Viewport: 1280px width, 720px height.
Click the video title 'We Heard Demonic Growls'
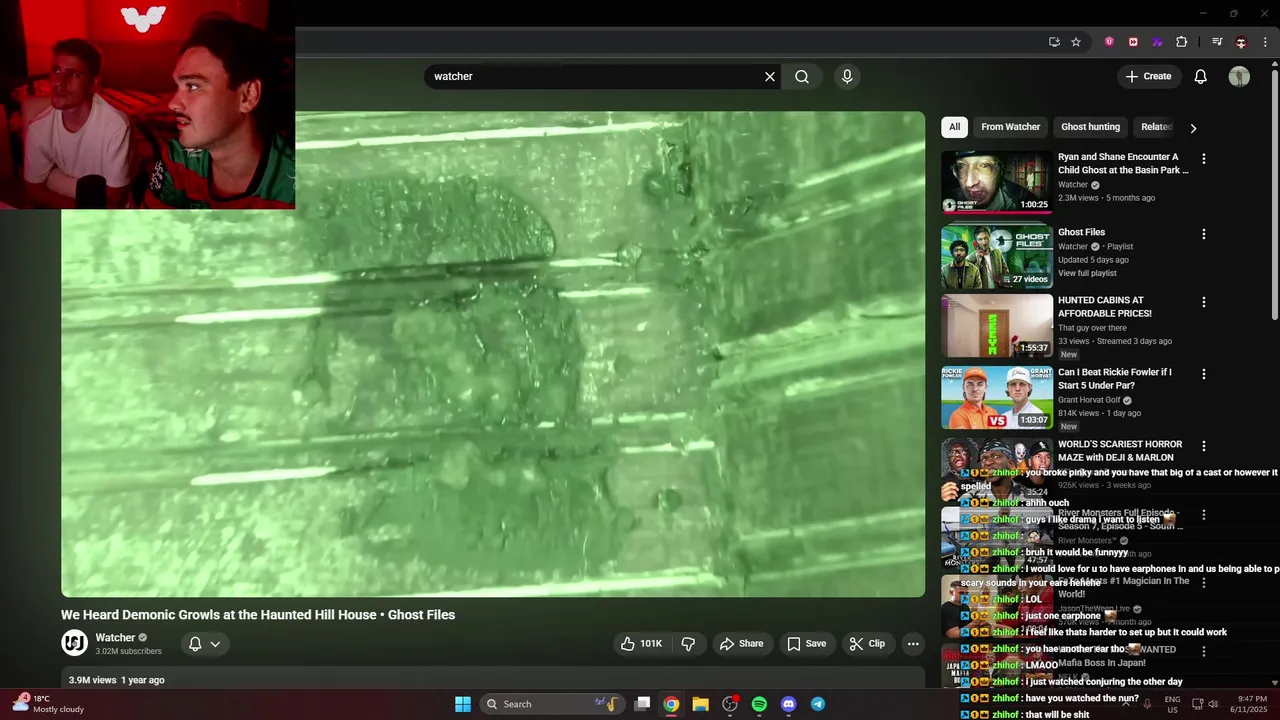tap(258, 615)
